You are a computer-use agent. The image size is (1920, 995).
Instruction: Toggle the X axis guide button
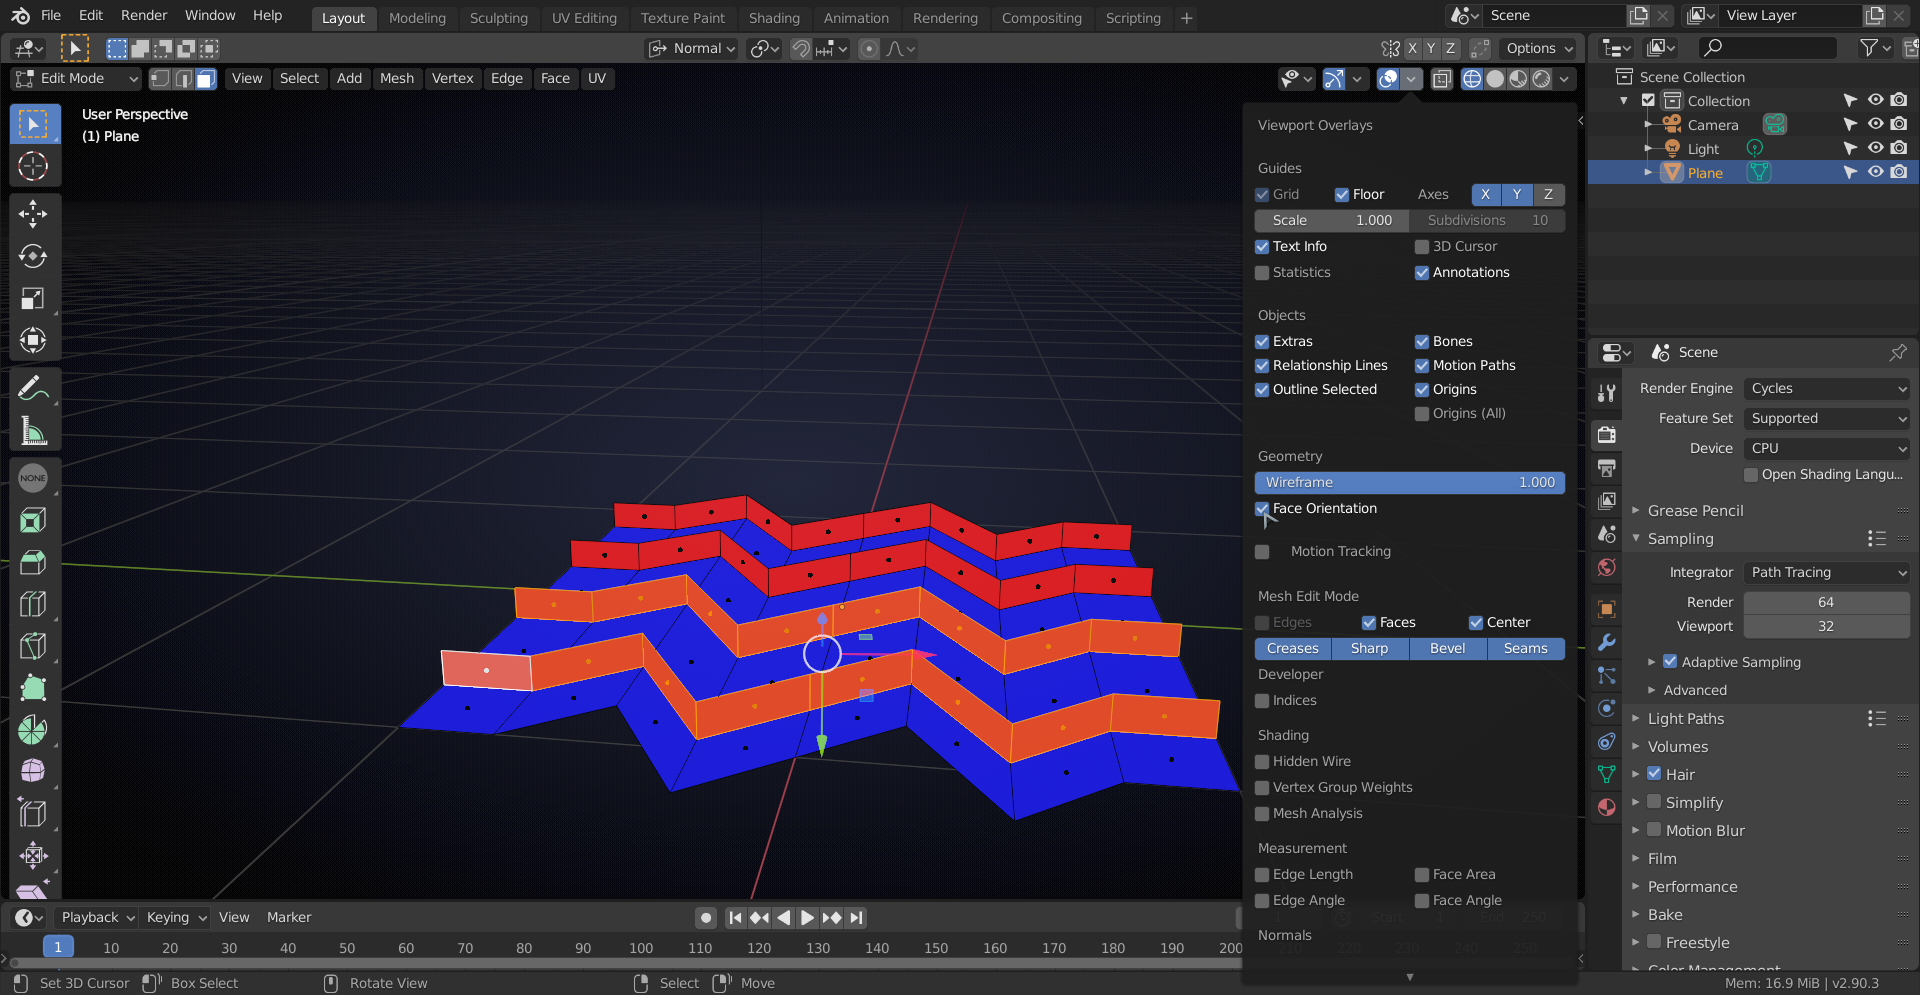click(x=1485, y=195)
